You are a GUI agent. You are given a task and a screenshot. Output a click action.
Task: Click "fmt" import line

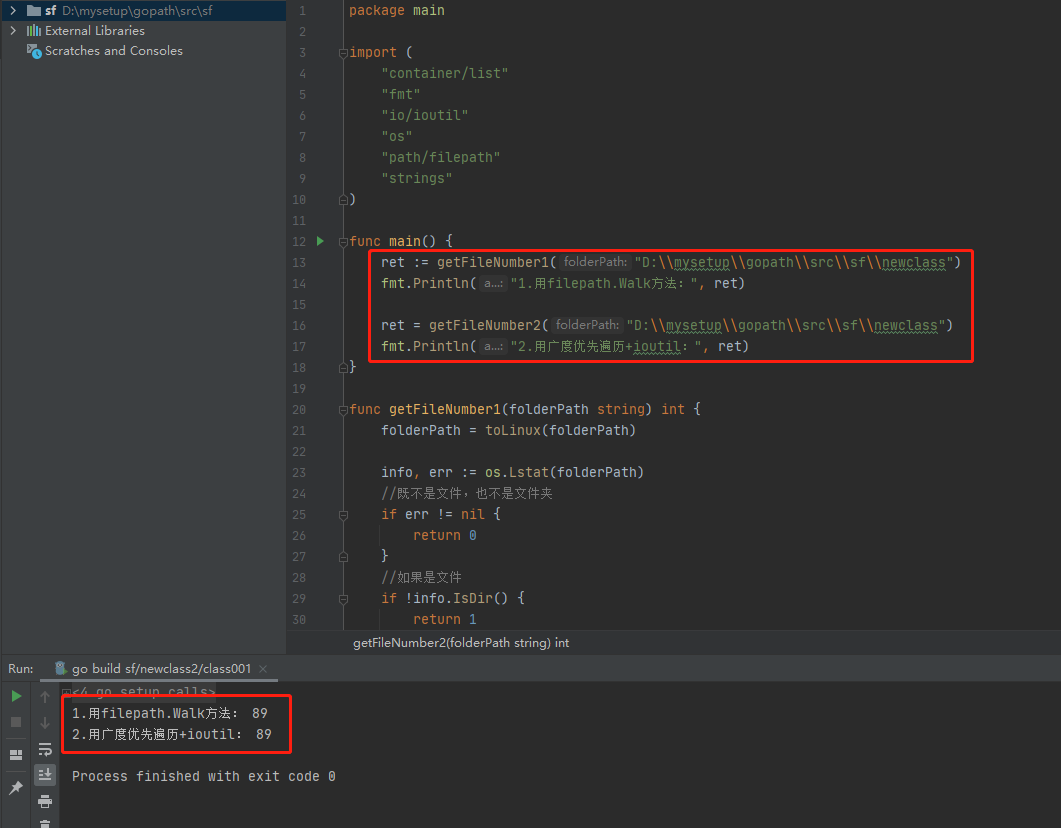click(x=401, y=94)
